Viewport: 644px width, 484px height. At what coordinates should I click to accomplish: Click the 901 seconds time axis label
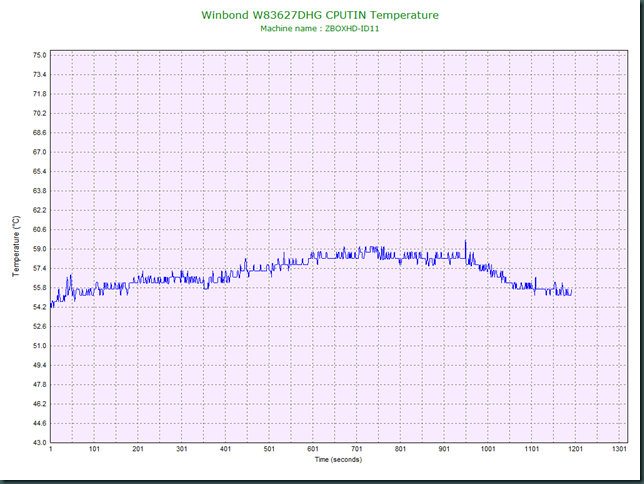444,449
